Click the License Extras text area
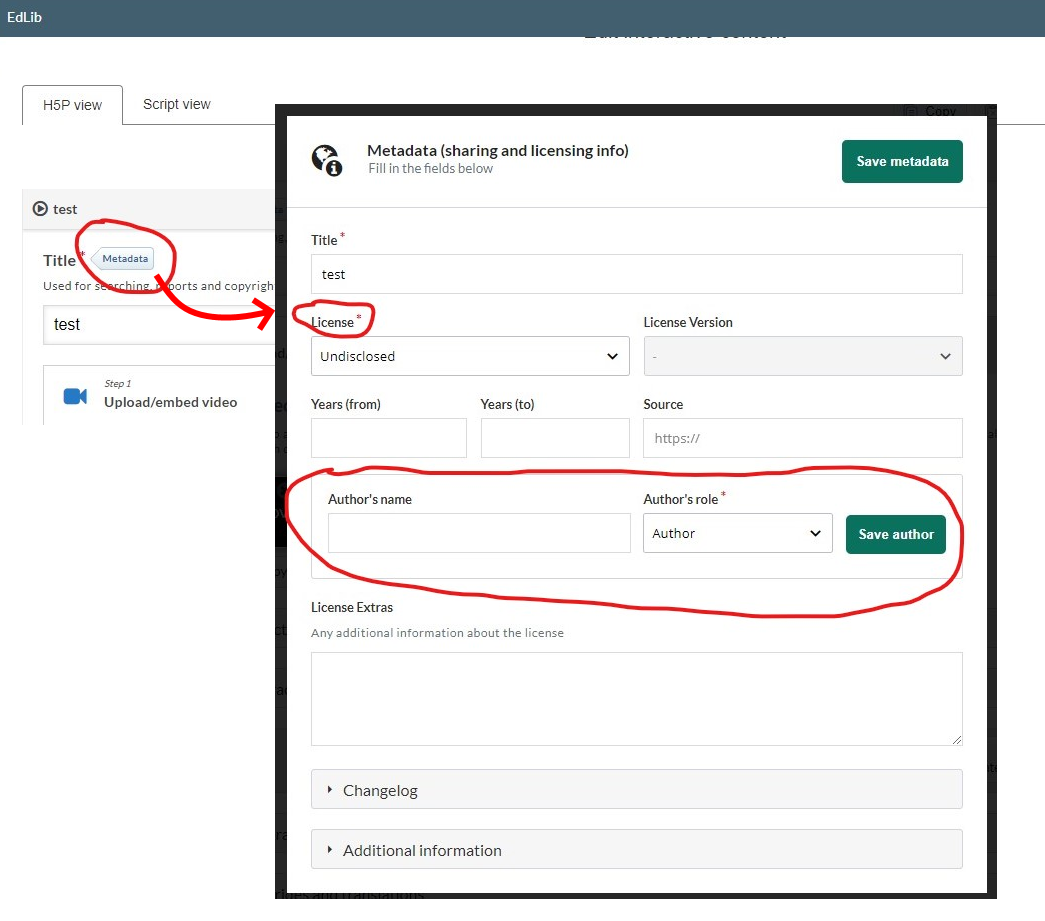 pyautogui.click(x=636, y=698)
